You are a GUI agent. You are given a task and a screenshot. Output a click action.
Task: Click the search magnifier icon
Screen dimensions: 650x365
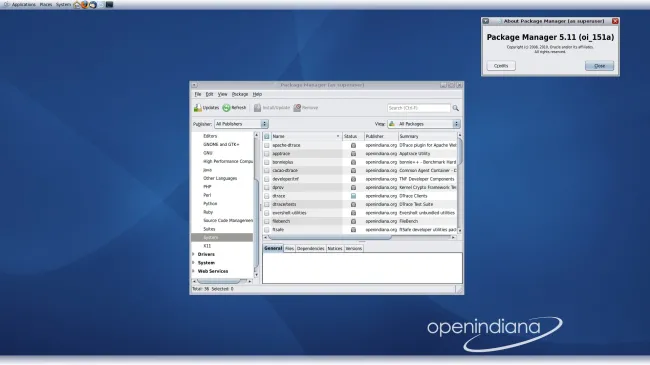pos(456,108)
